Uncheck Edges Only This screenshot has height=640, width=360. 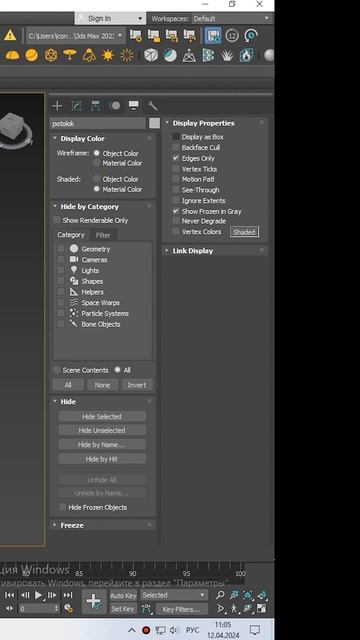click(176, 158)
